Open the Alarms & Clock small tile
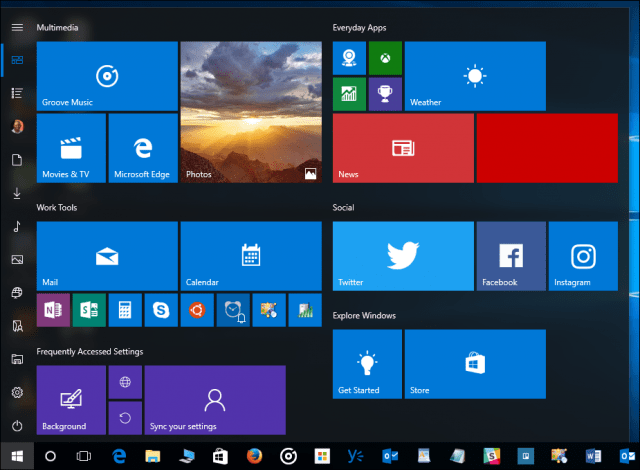This screenshot has width=640, height=470. click(233, 310)
